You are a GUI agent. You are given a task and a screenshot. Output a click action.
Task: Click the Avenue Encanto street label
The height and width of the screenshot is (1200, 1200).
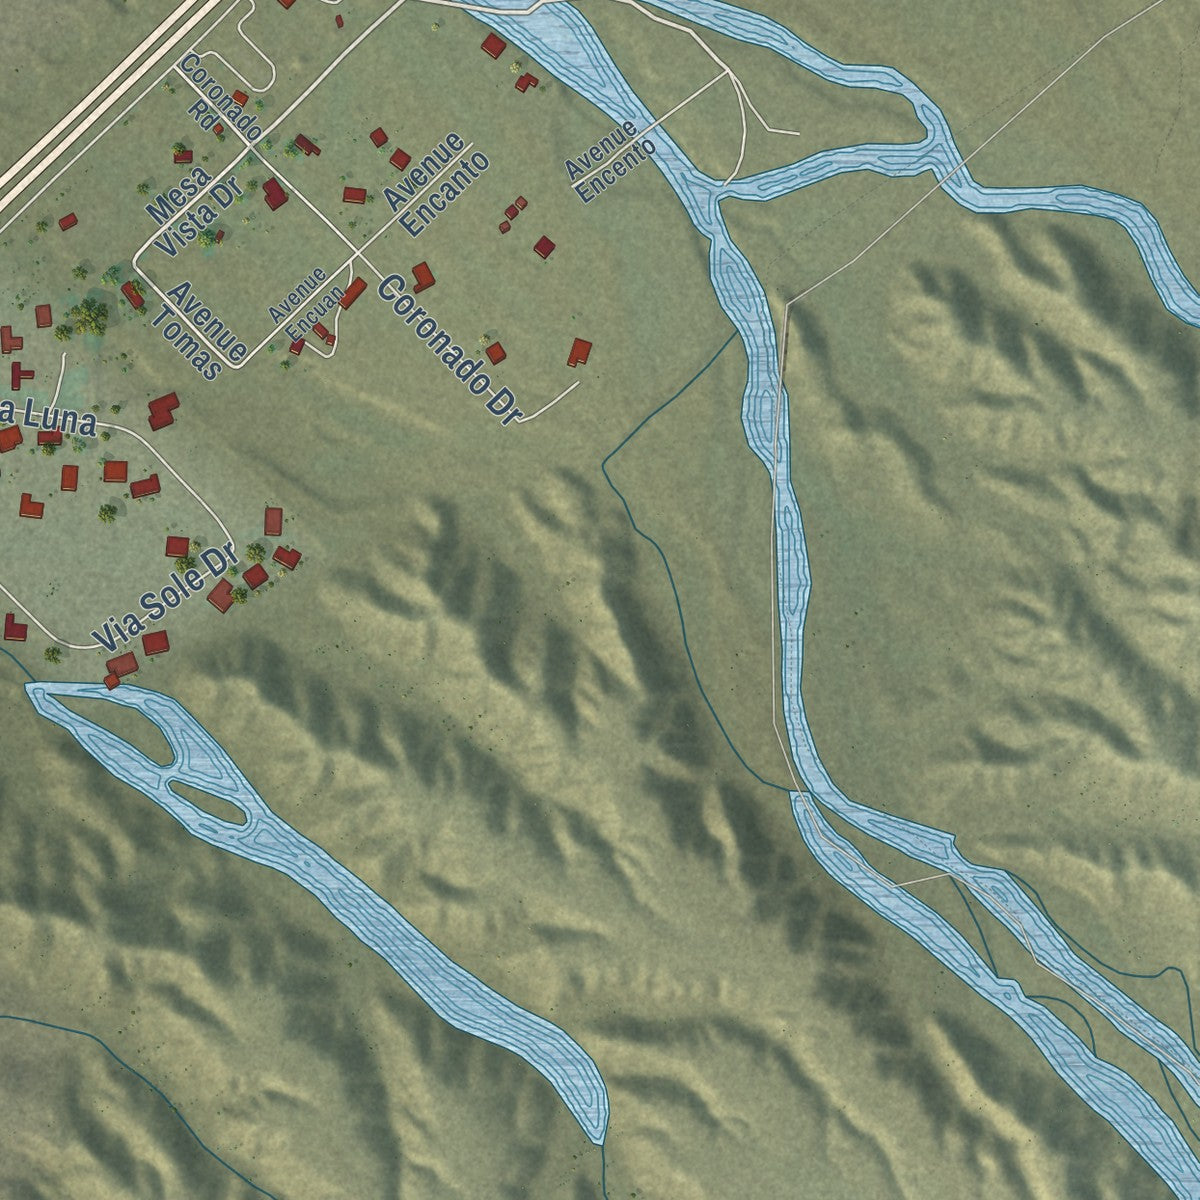click(x=437, y=184)
